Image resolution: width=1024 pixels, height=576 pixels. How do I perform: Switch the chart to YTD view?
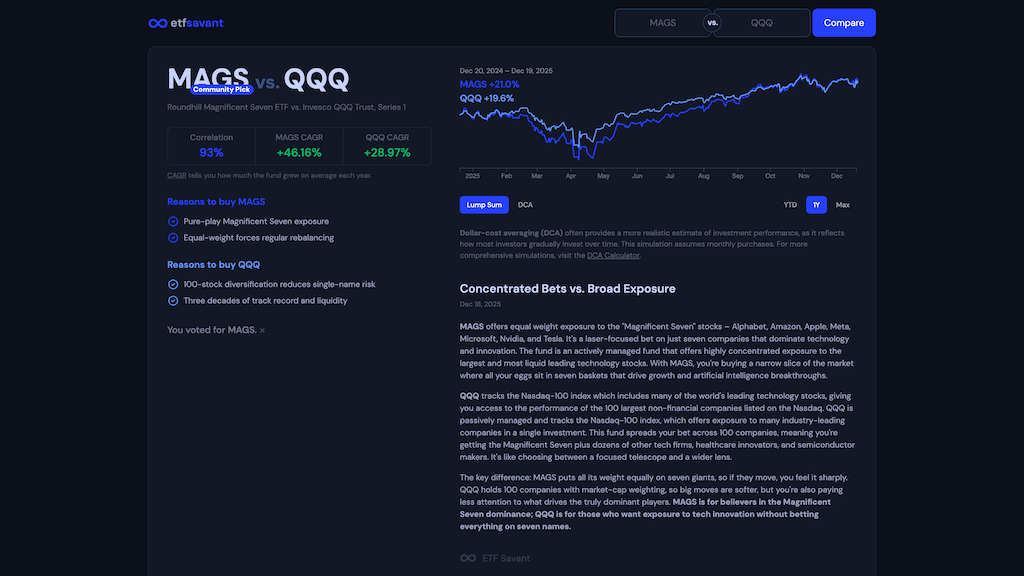point(789,204)
